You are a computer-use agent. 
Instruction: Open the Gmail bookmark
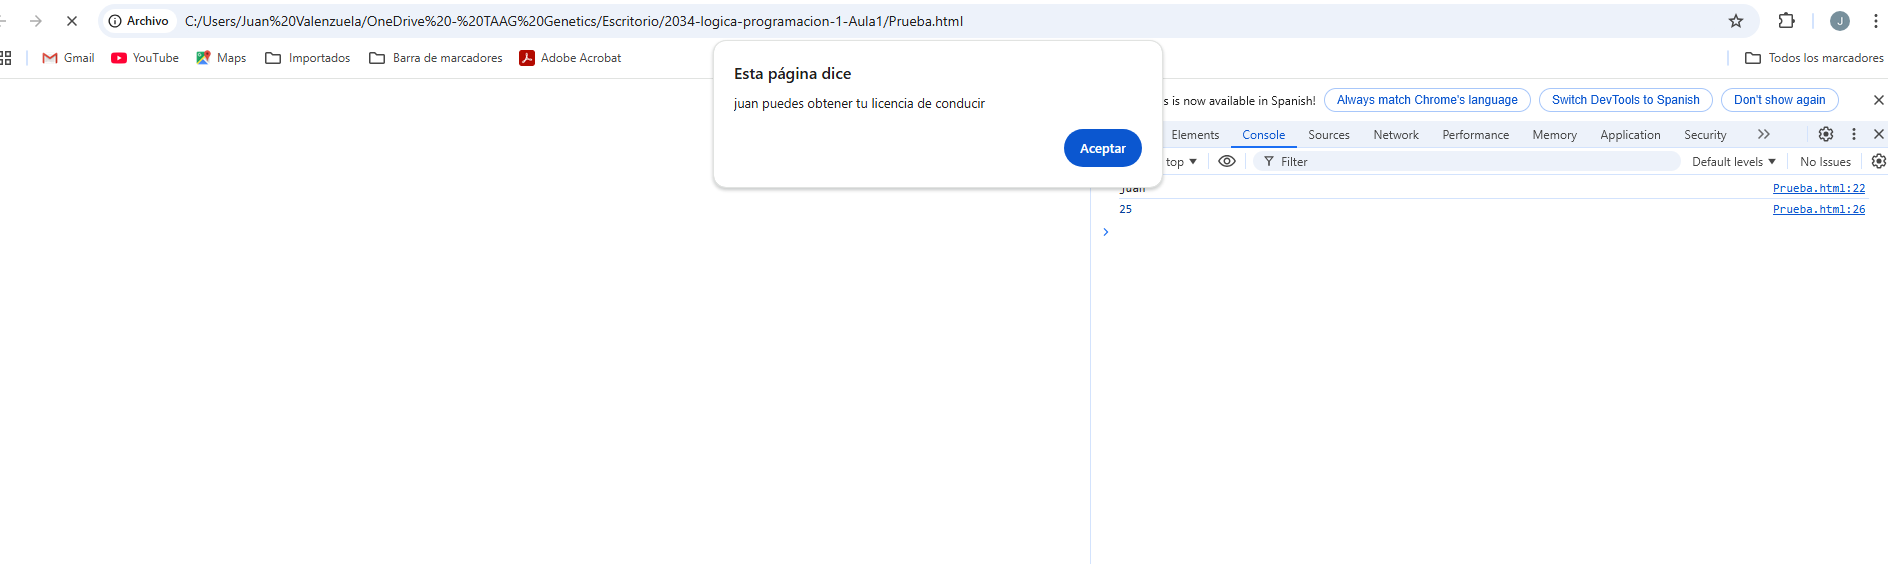click(68, 58)
